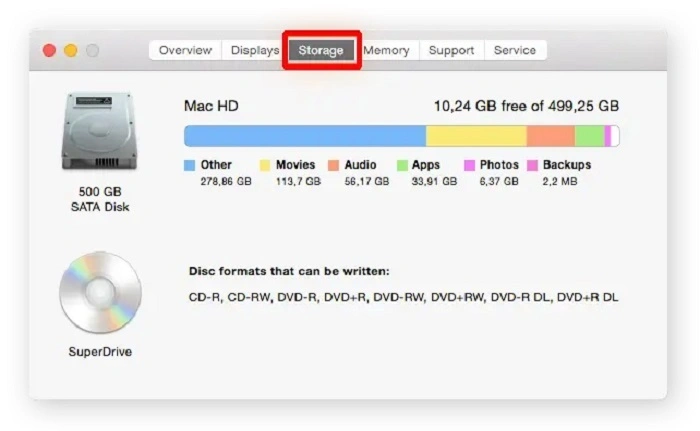Click the "6,37 GB" value
The width and height of the screenshot is (700, 431).
pos(499,181)
